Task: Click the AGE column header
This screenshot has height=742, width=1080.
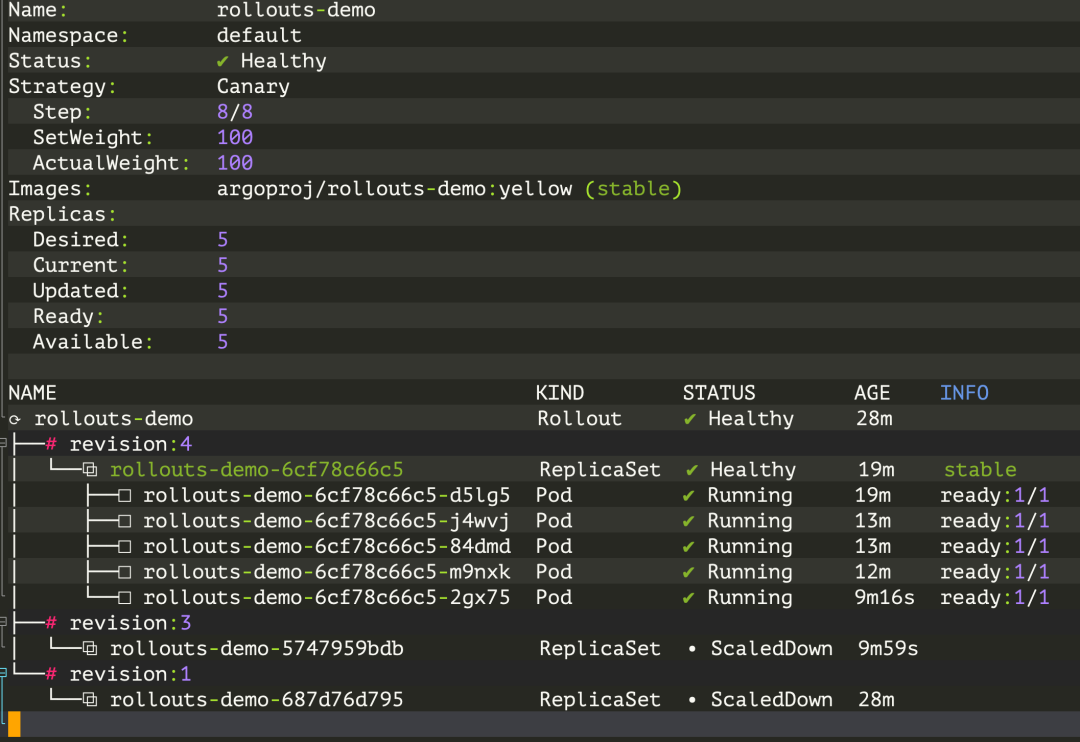Action: pyautogui.click(x=872, y=393)
